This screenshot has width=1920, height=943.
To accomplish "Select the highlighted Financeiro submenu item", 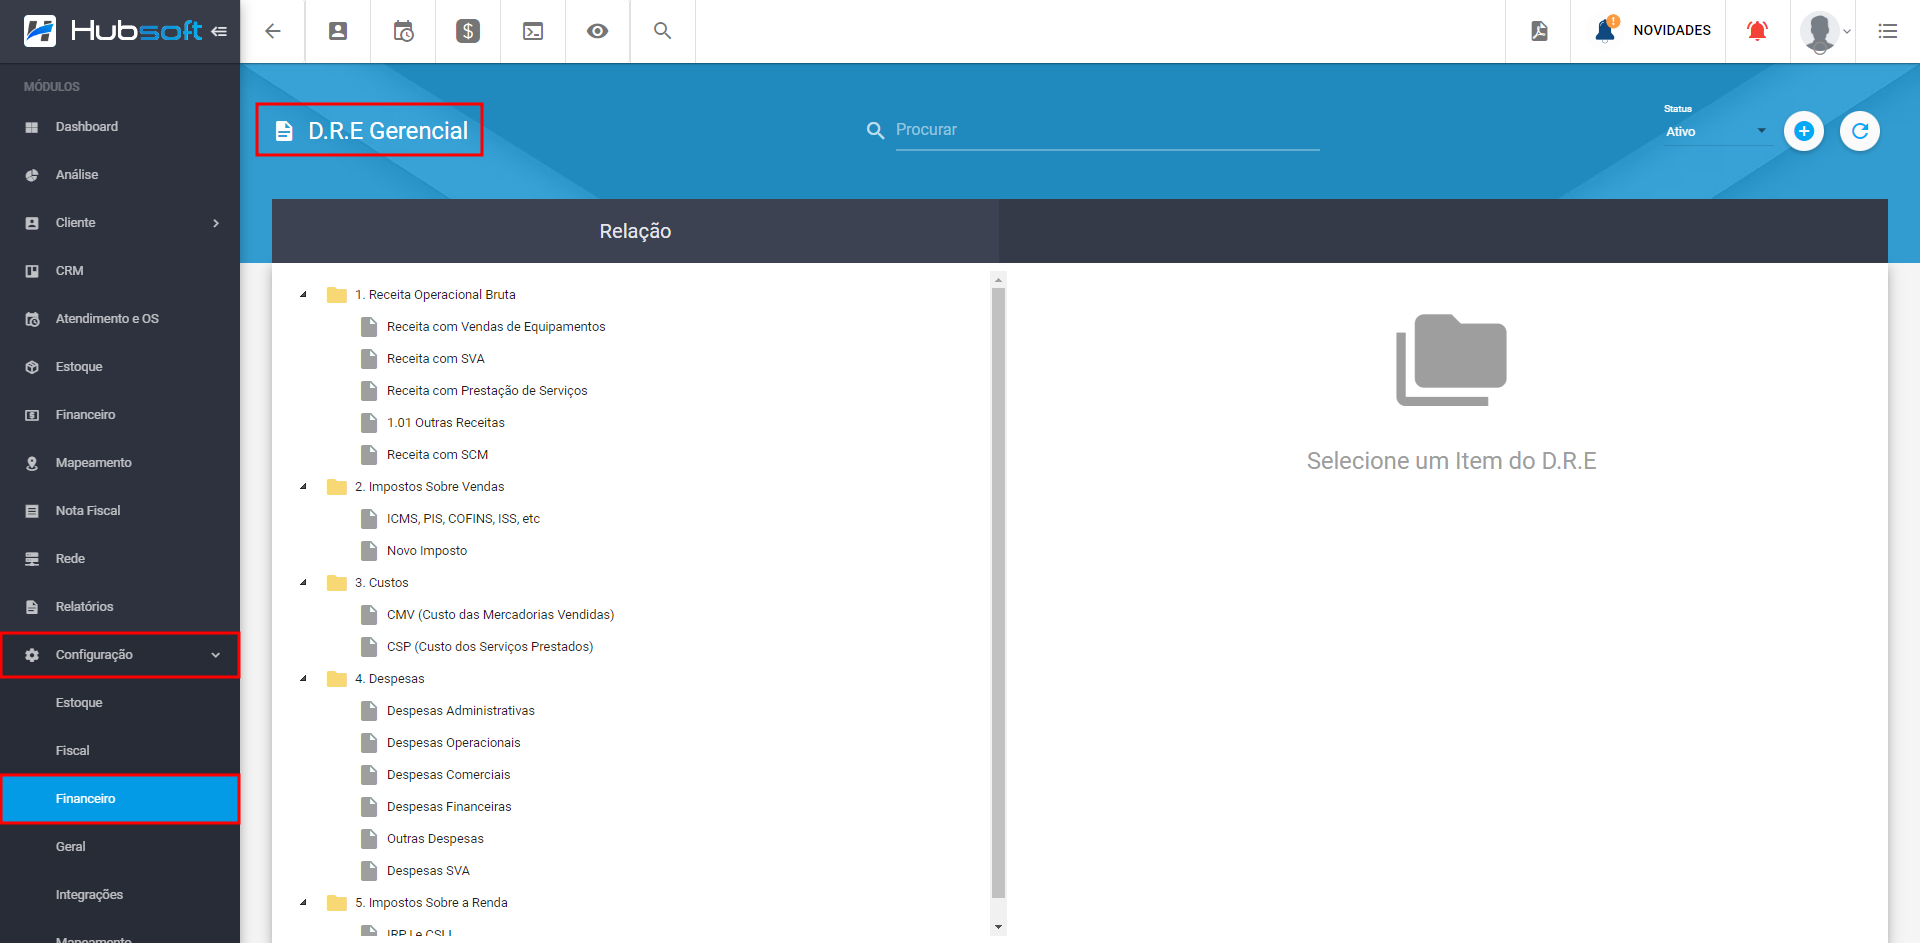I will (120, 799).
